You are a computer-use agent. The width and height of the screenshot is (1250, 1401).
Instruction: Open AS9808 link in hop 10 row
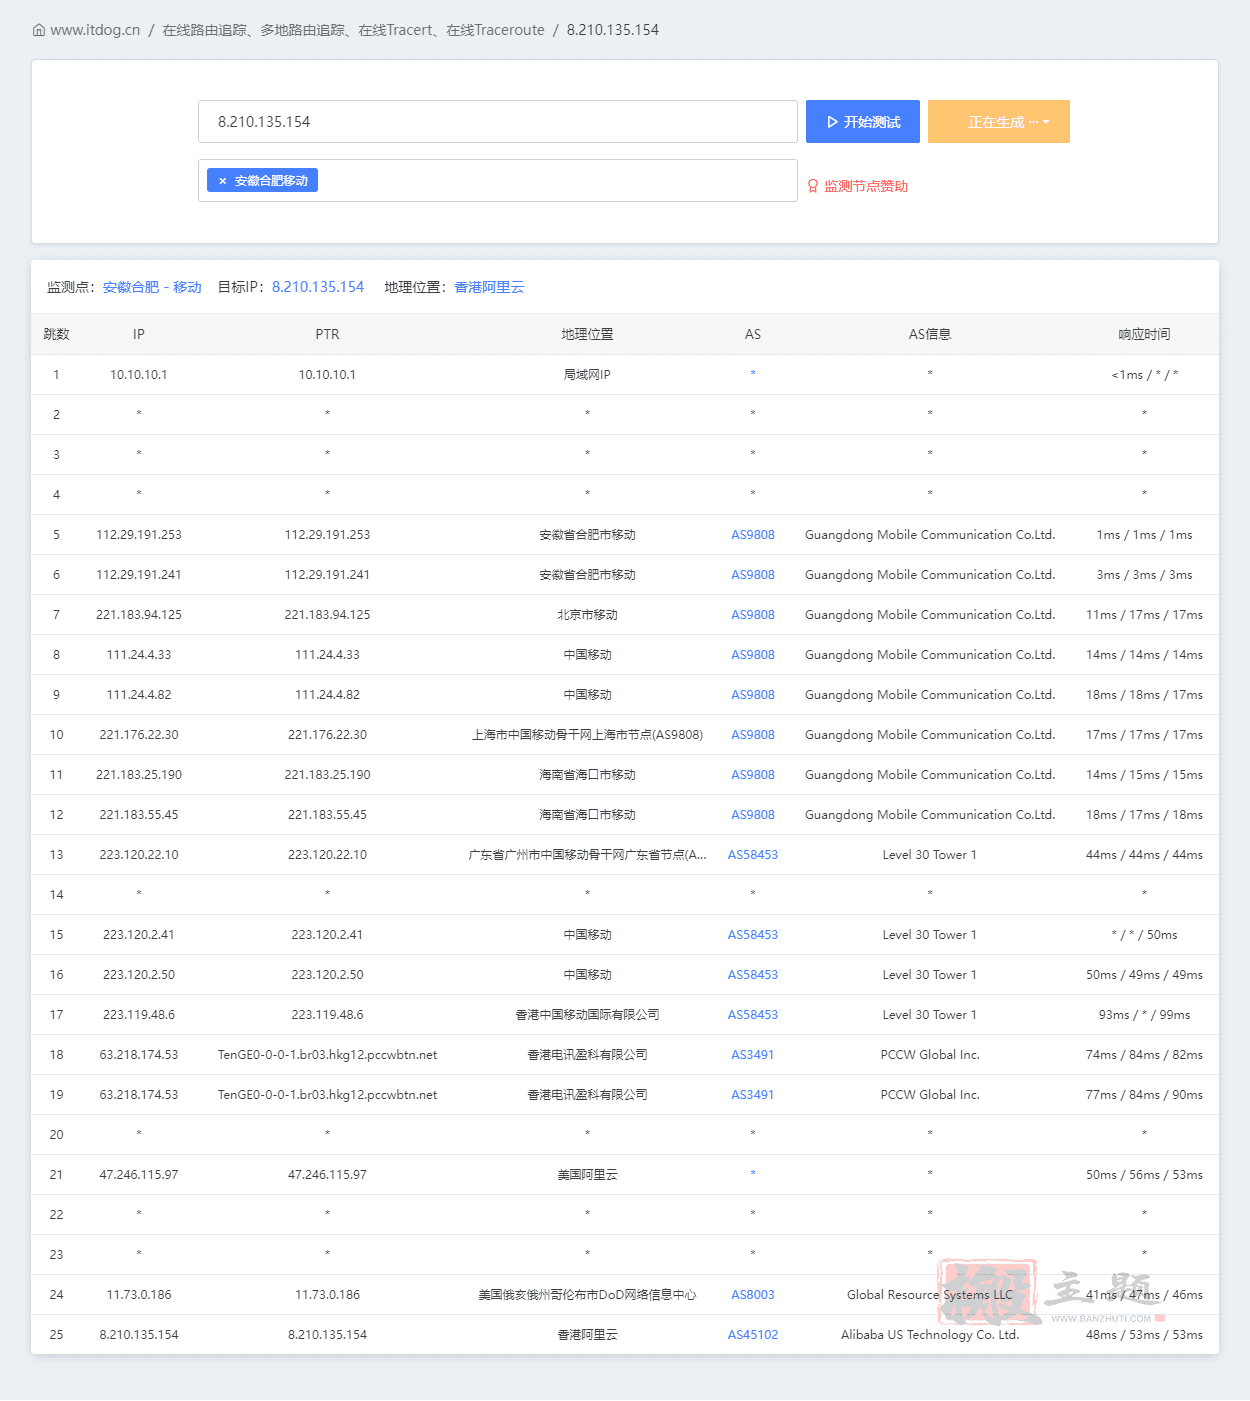[753, 735]
